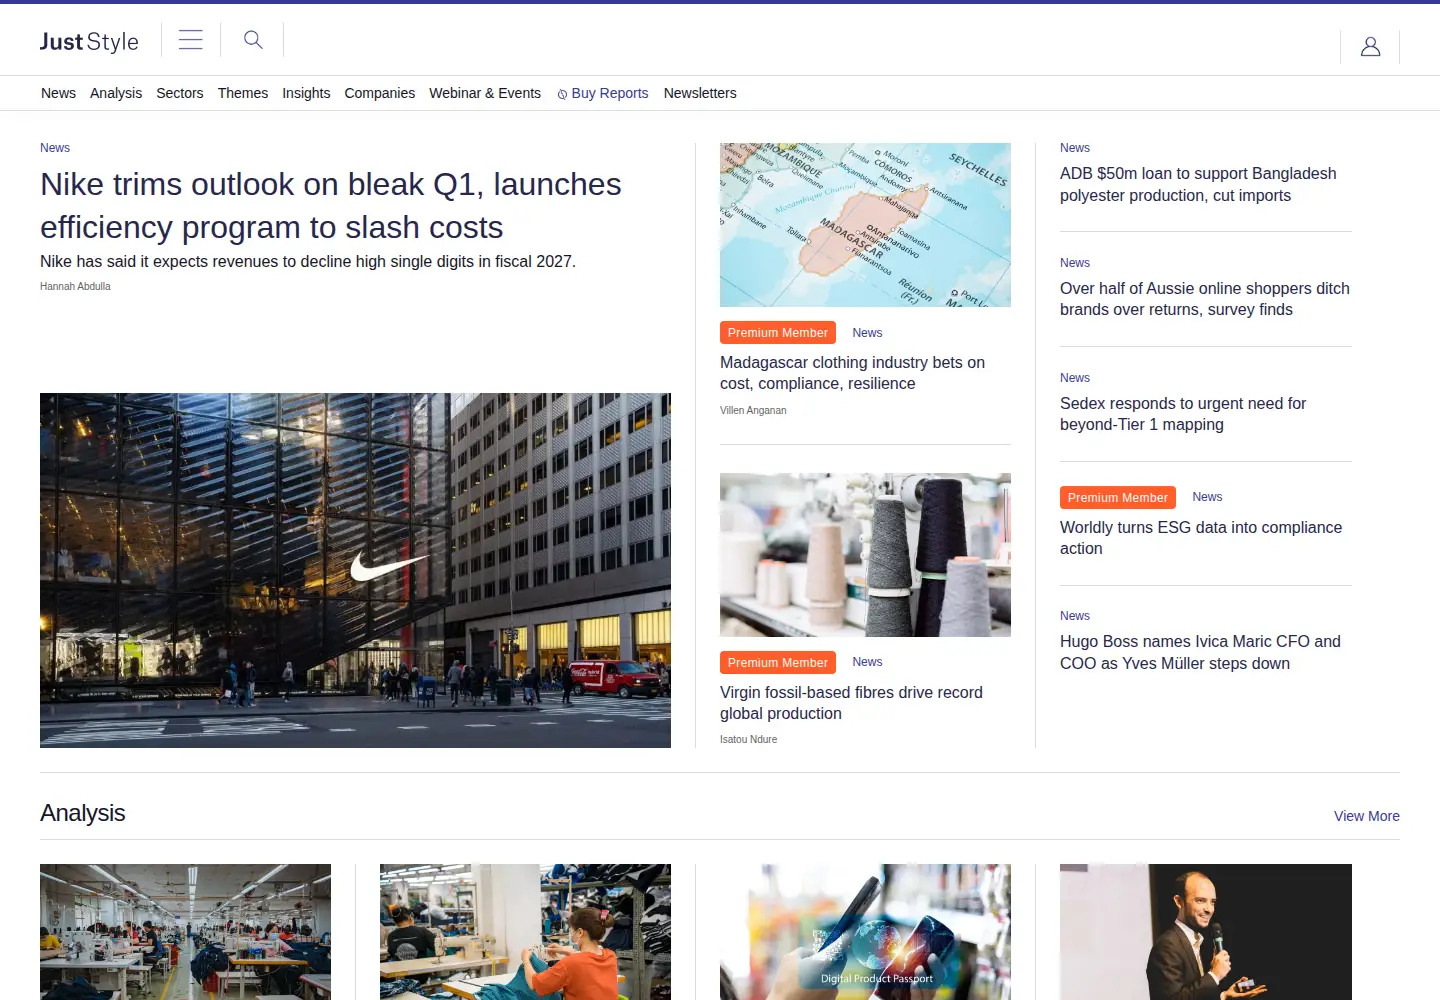1440x1000 pixels.
Task: Click the Nike store building photo
Action: [x=355, y=570]
